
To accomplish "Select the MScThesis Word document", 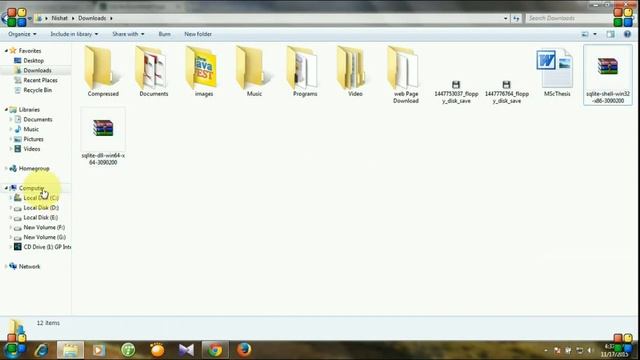I will click(x=557, y=72).
